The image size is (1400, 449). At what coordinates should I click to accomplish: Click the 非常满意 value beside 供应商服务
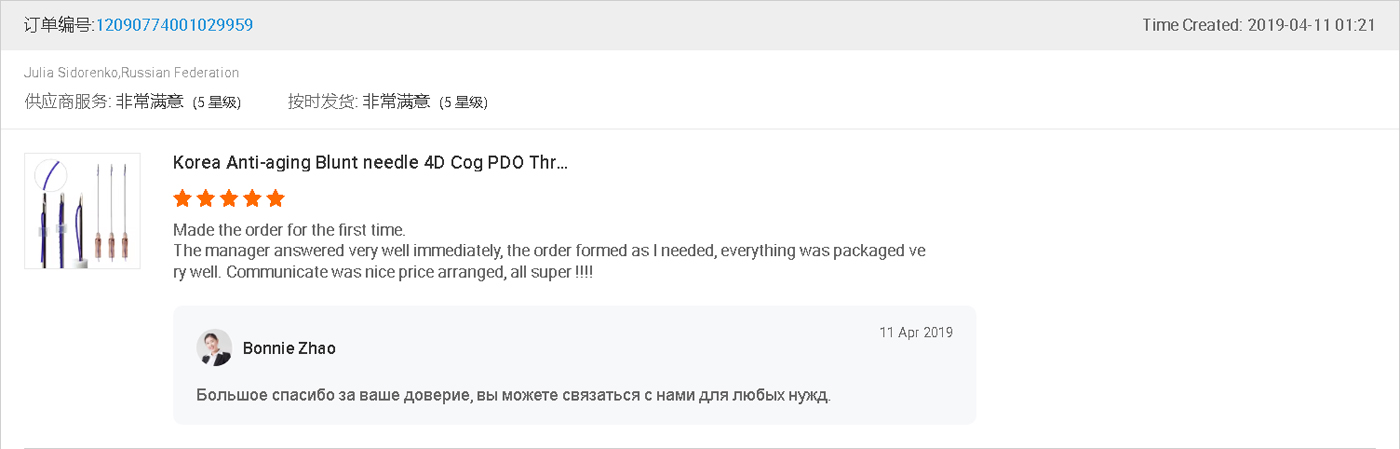(149, 101)
